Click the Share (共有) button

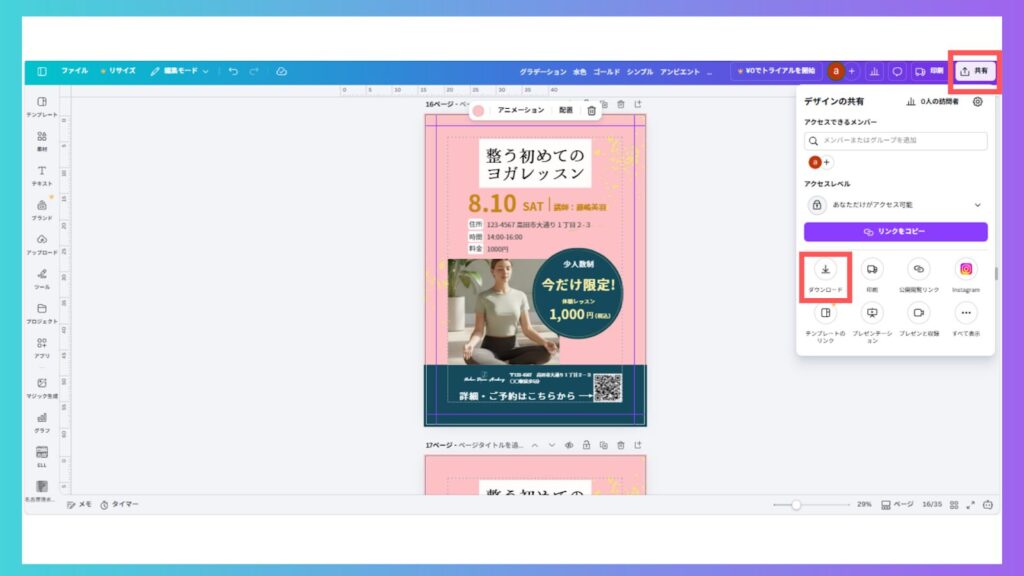(x=974, y=71)
